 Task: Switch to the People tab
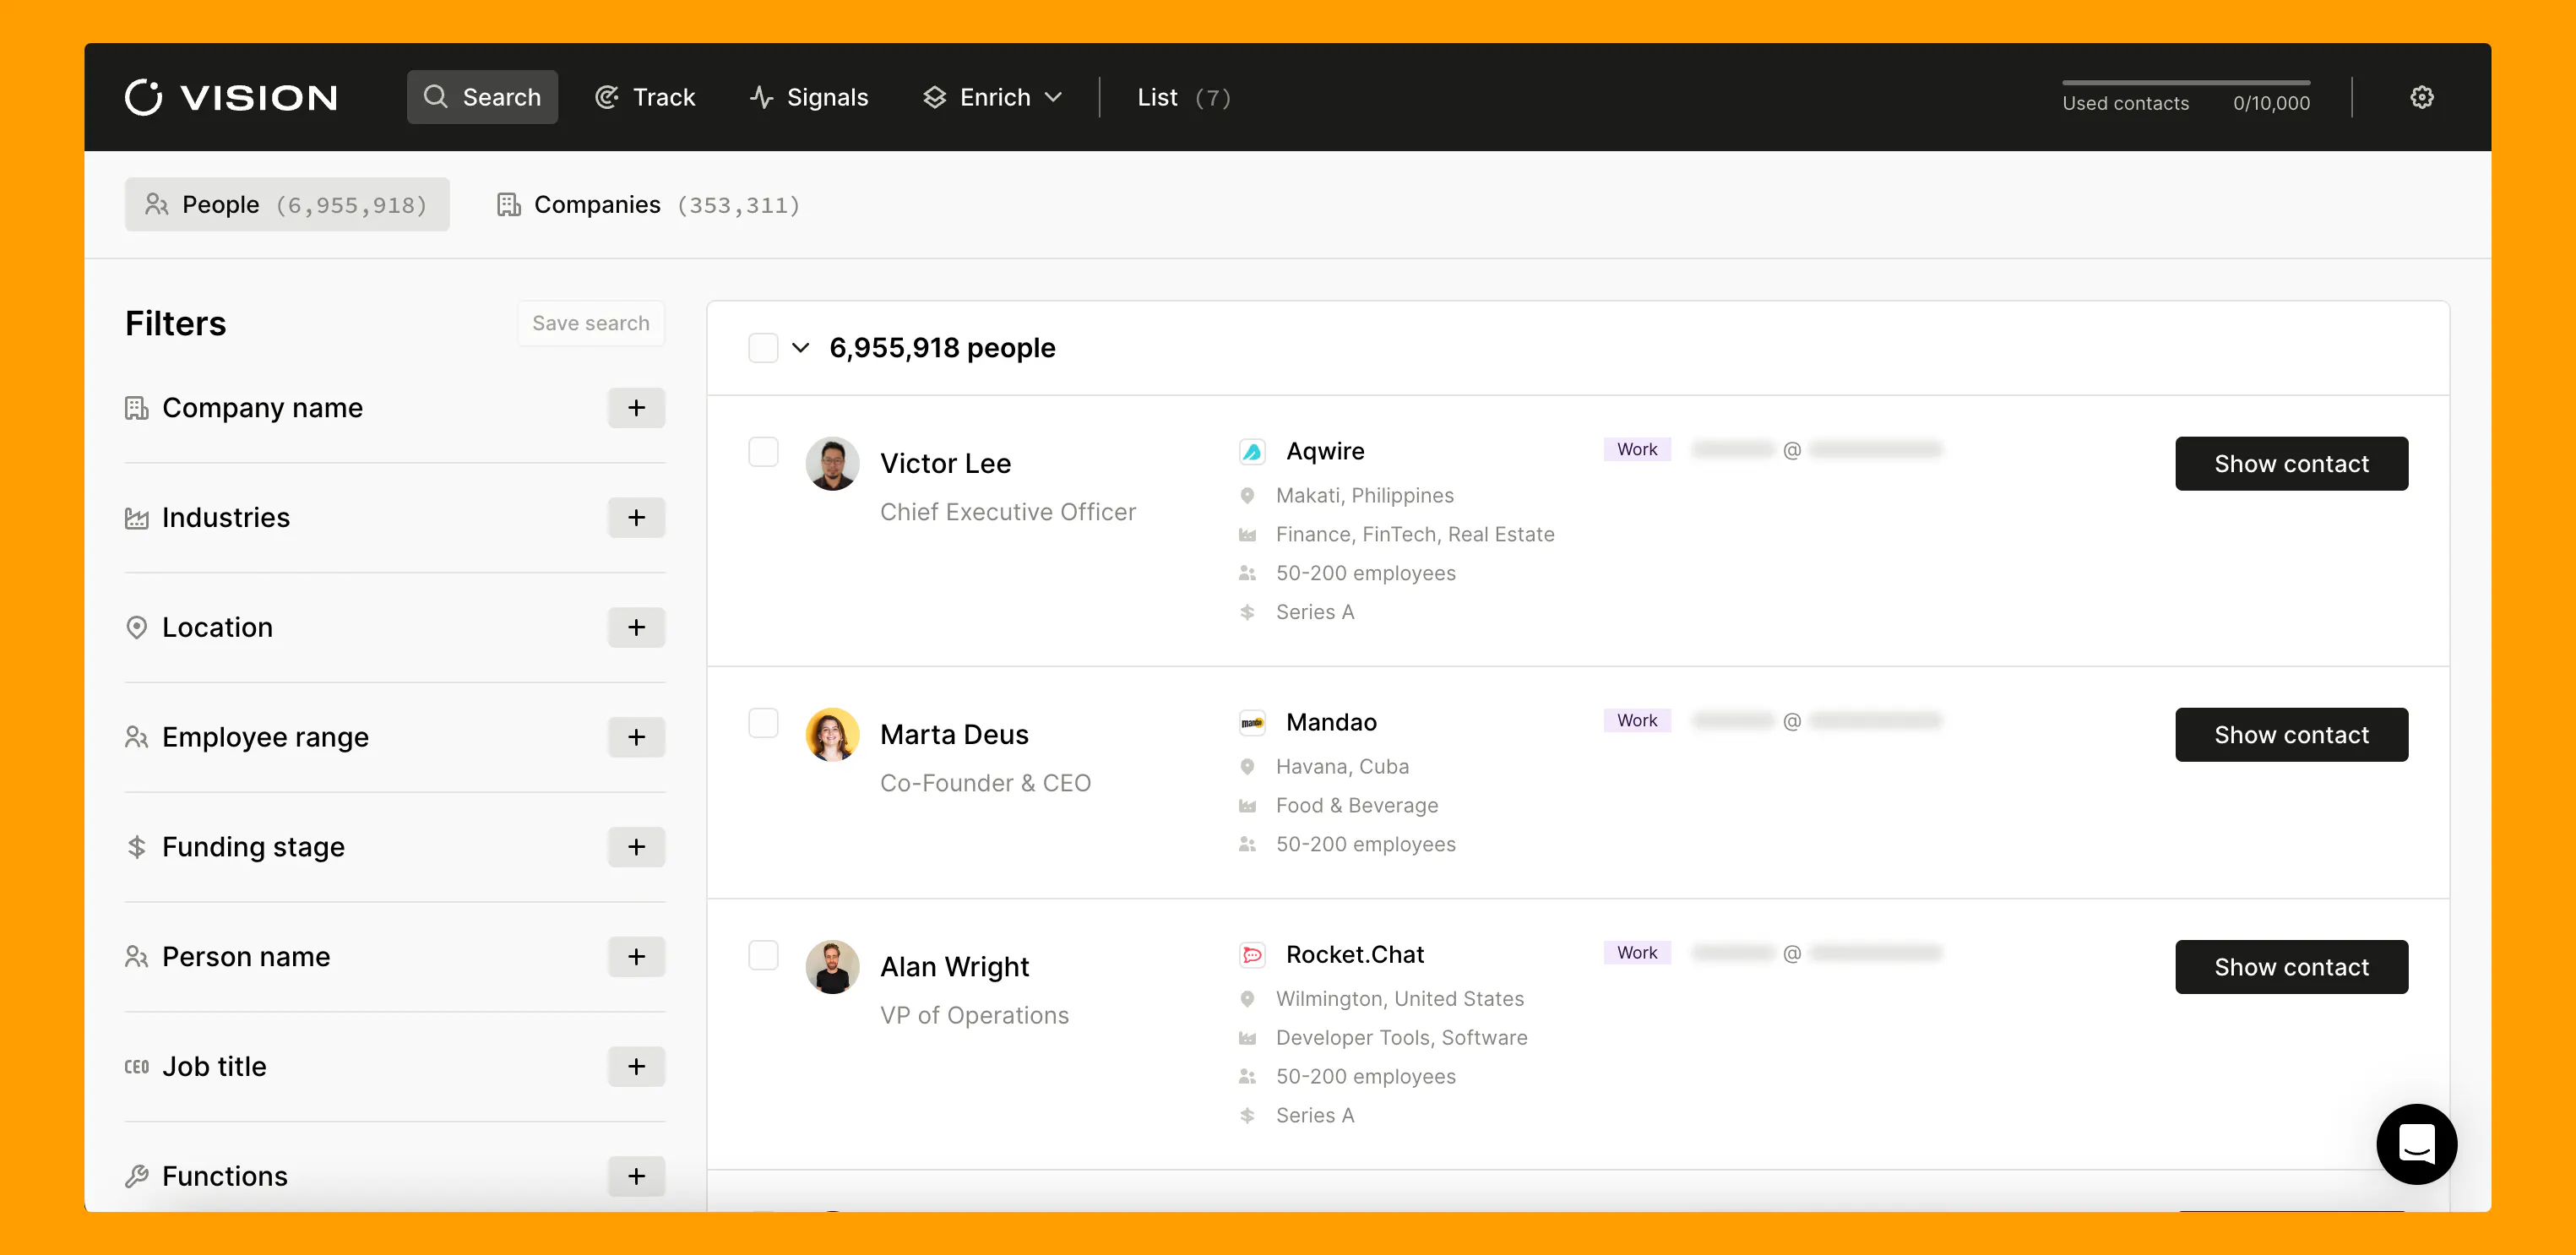[287, 205]
